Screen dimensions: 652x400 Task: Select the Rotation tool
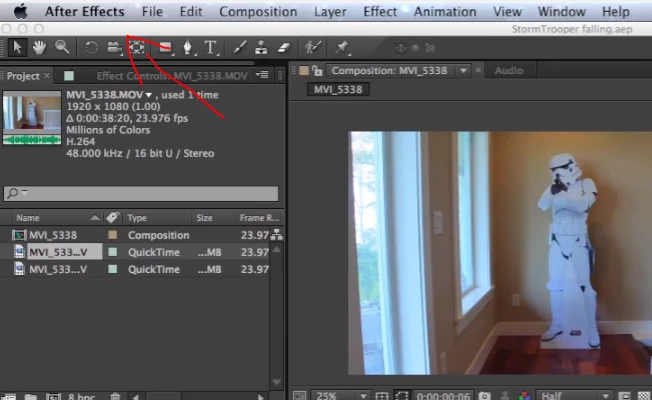(91, 47)
